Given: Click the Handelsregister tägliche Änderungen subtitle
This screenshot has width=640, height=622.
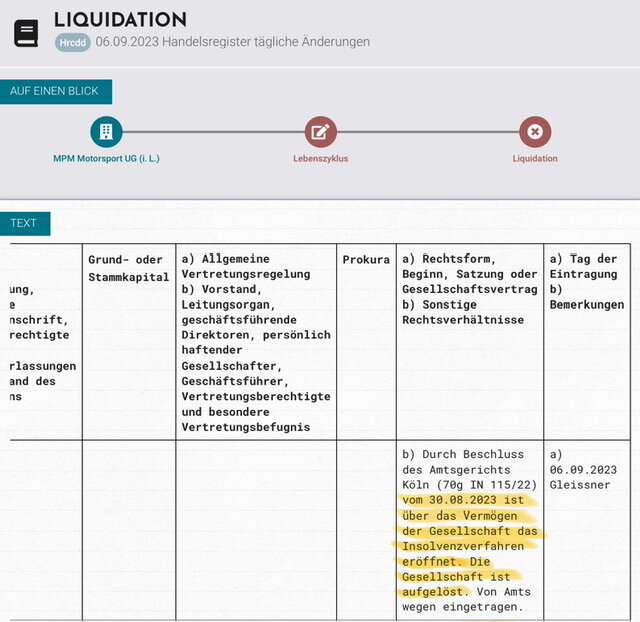Looking at the screenshot, I should coord(233,42).
